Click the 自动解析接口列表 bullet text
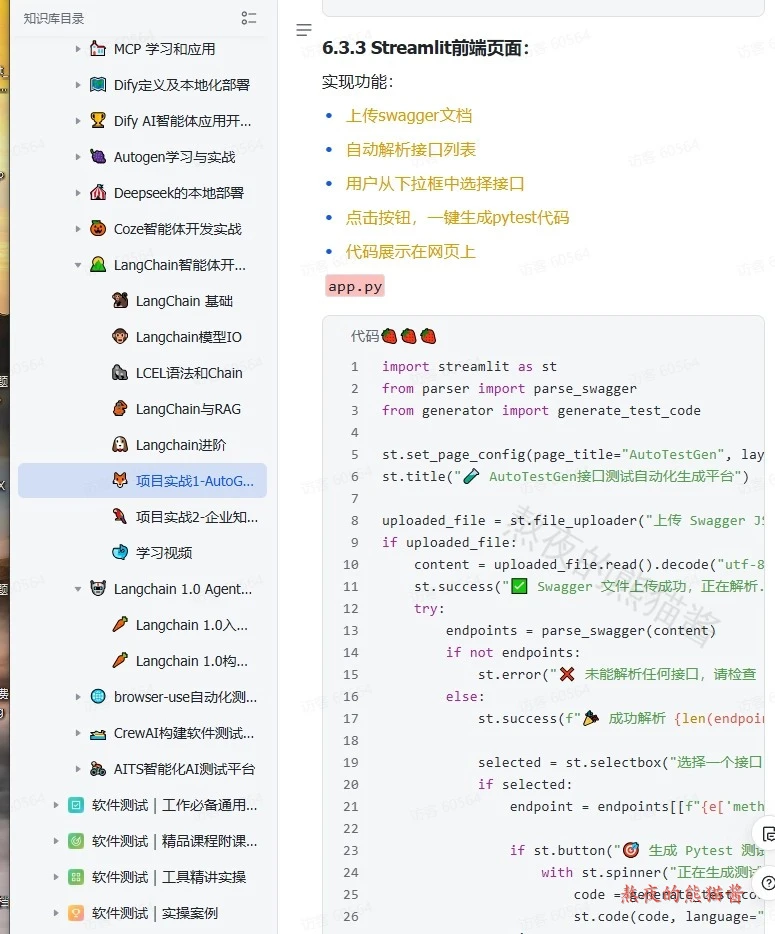The image size is (775, 934). coord(410,150)
